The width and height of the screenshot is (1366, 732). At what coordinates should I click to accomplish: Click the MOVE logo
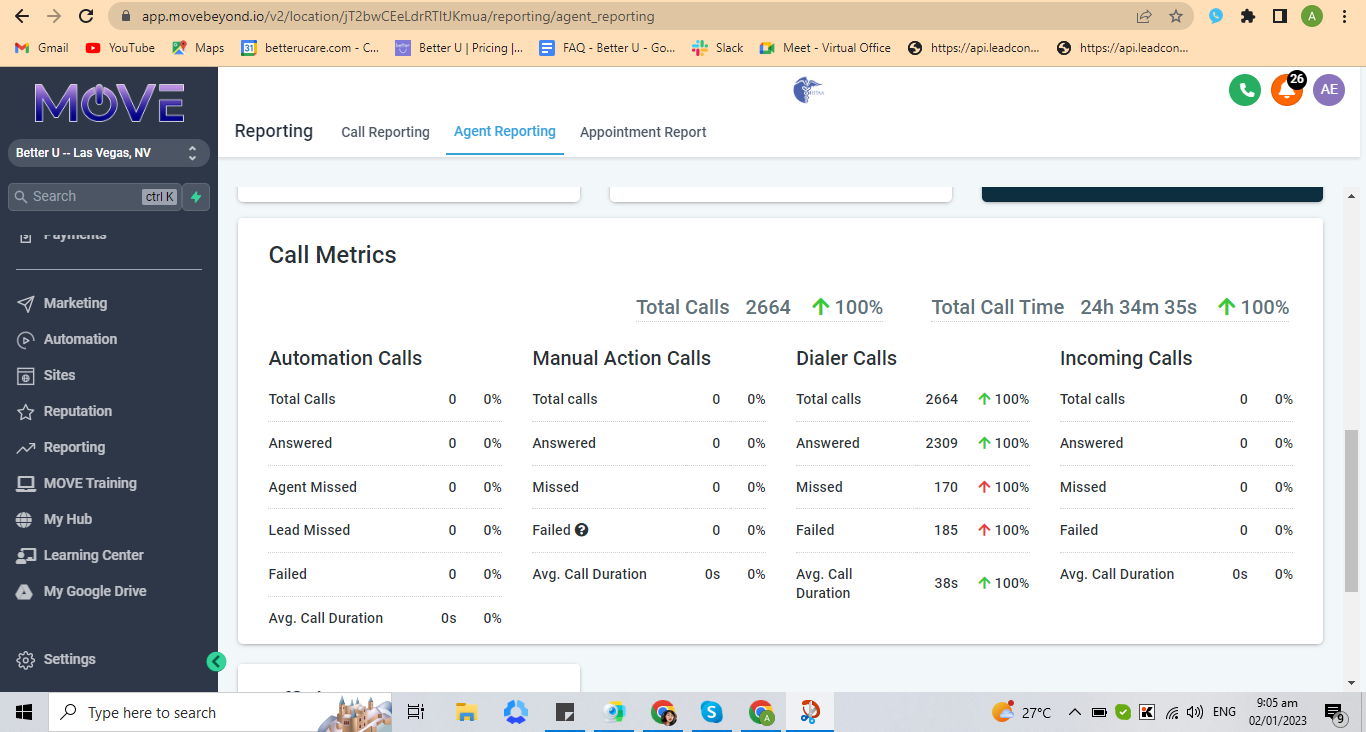[x=109, y=103]
